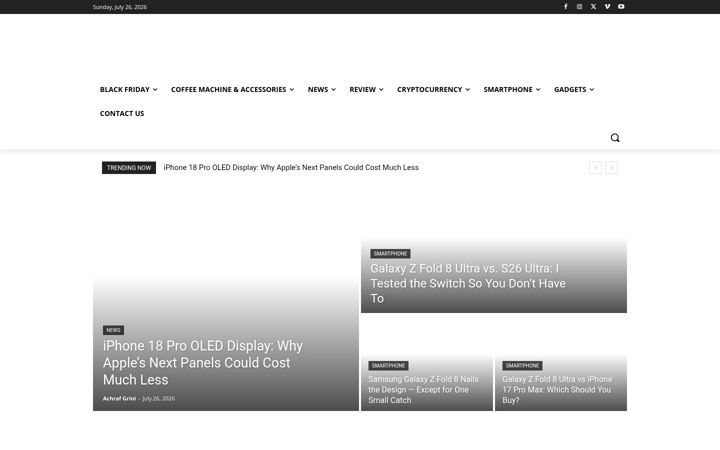The height and width of the screenshot is (450, 720).
Task: Open the X (Twitter) social icon
Action: pos(593,6)
